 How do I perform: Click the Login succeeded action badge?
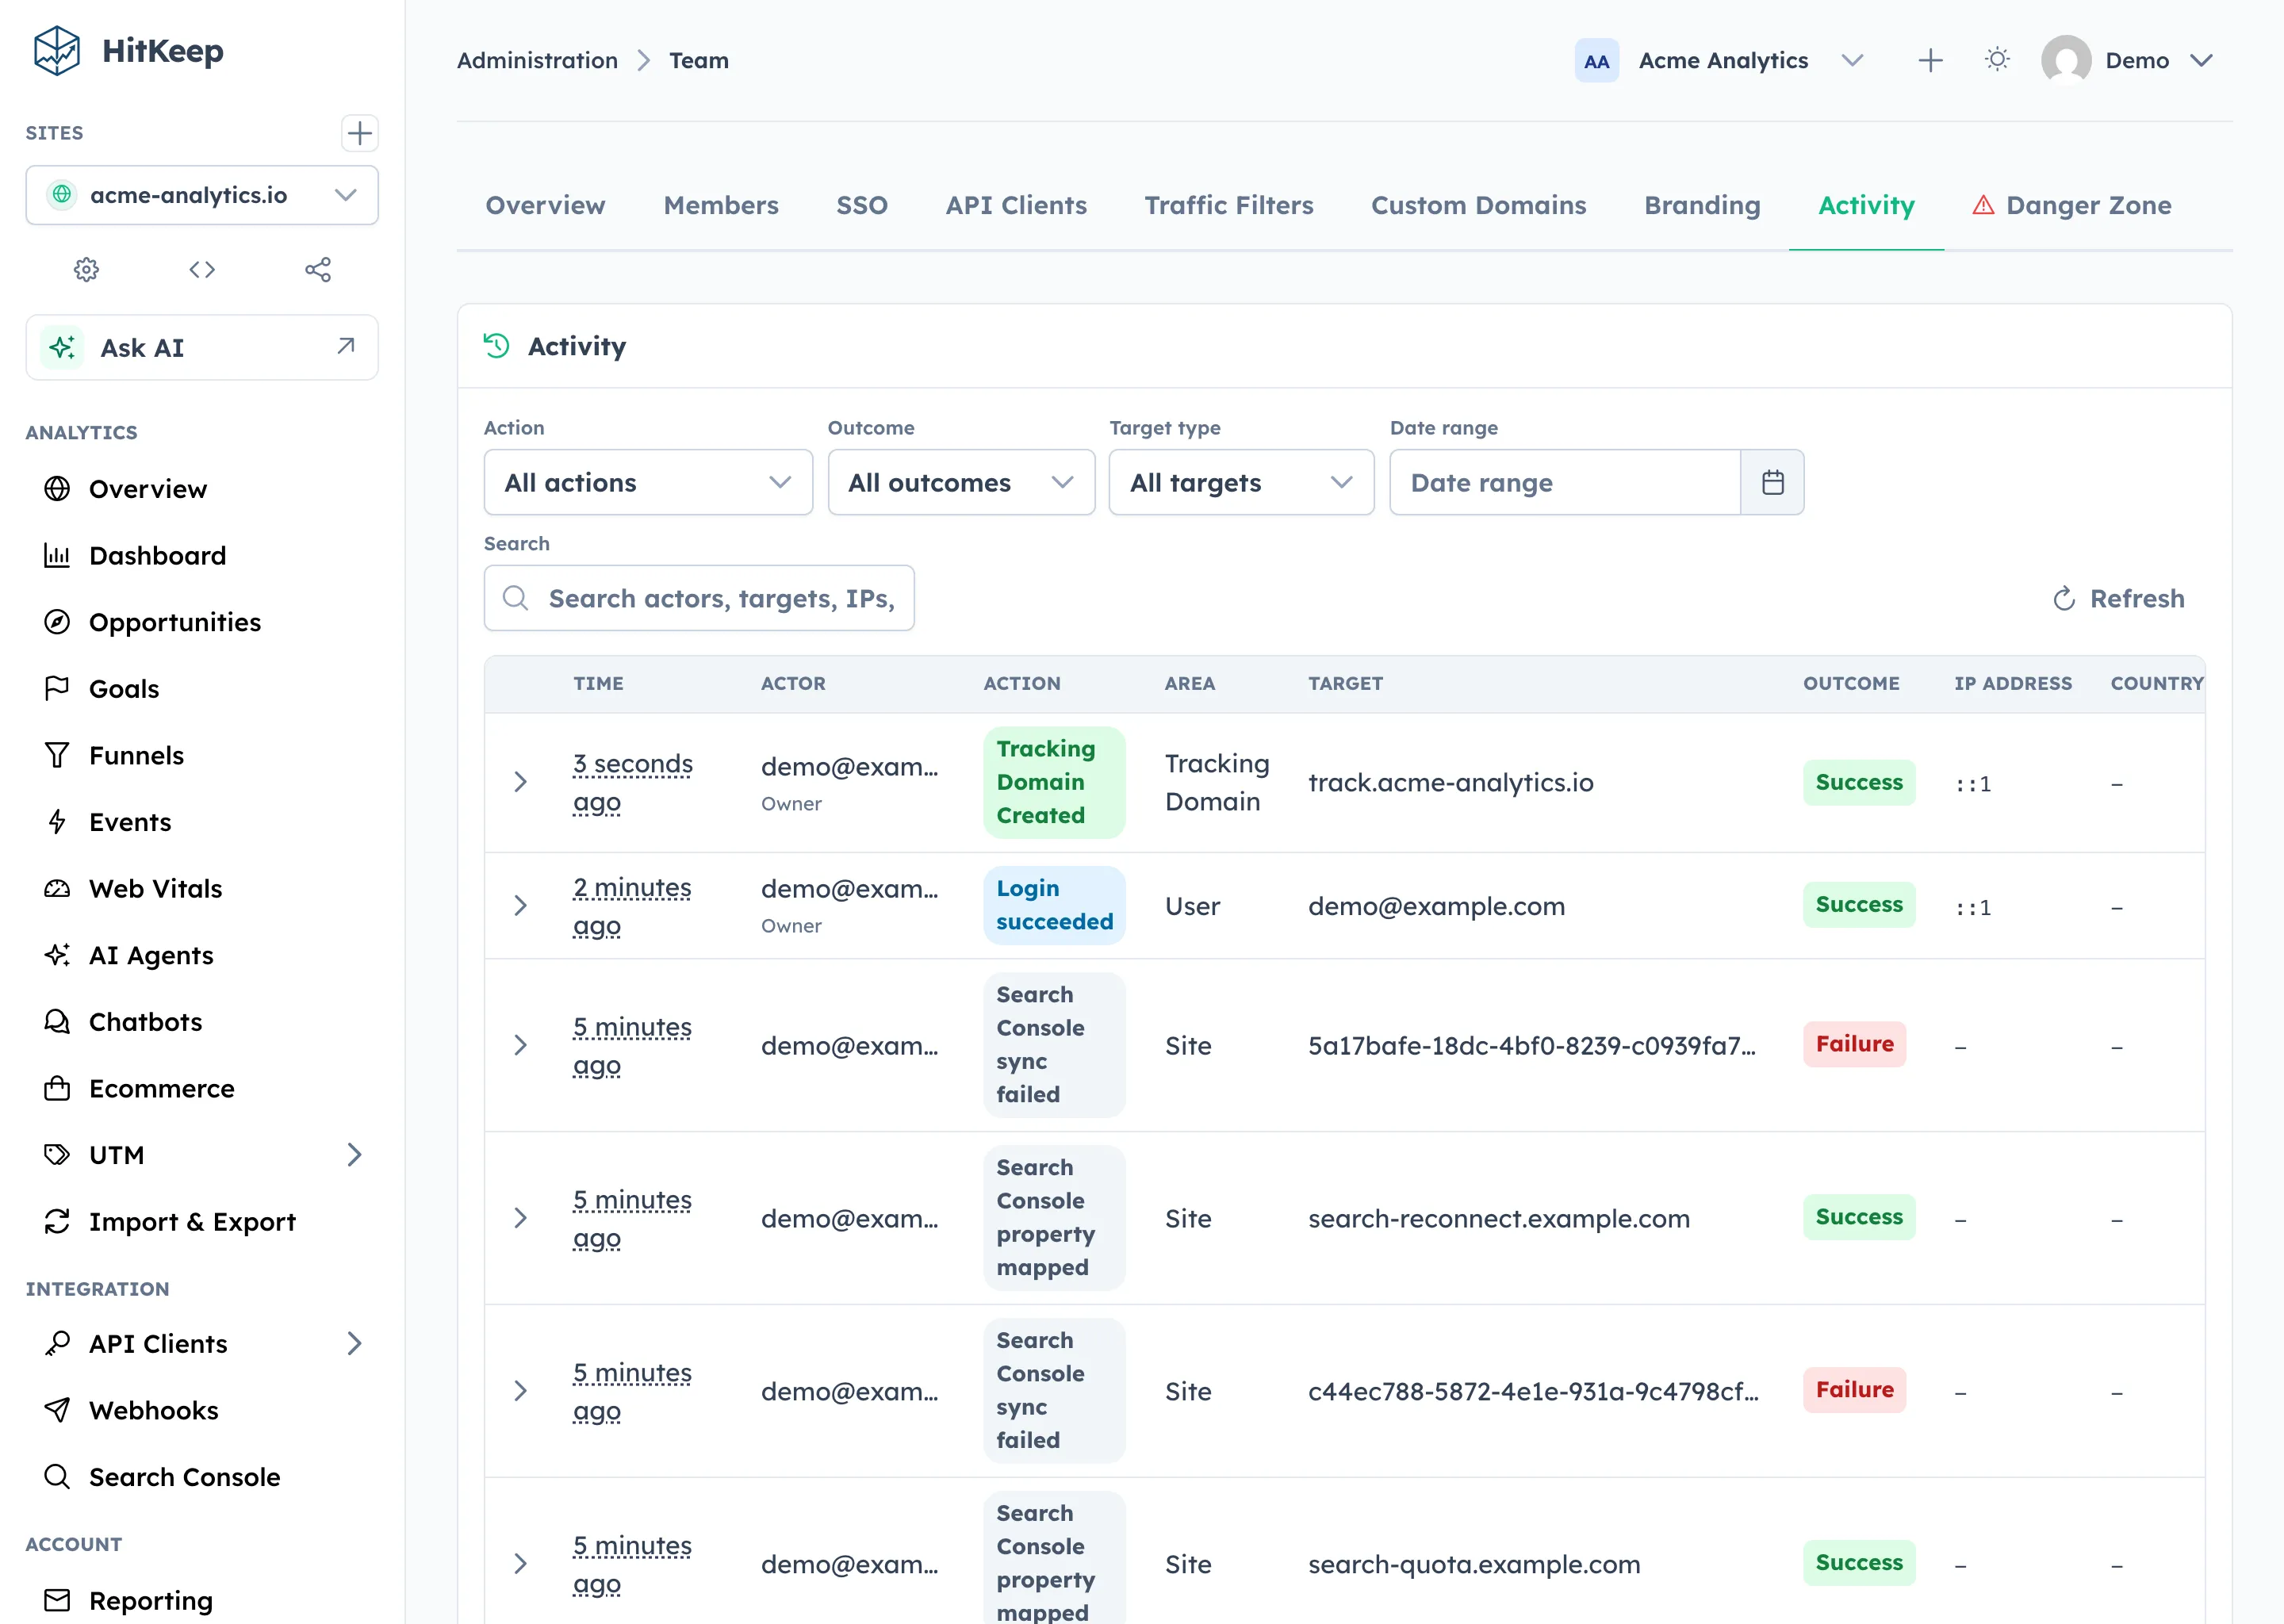coord(1054,905)
